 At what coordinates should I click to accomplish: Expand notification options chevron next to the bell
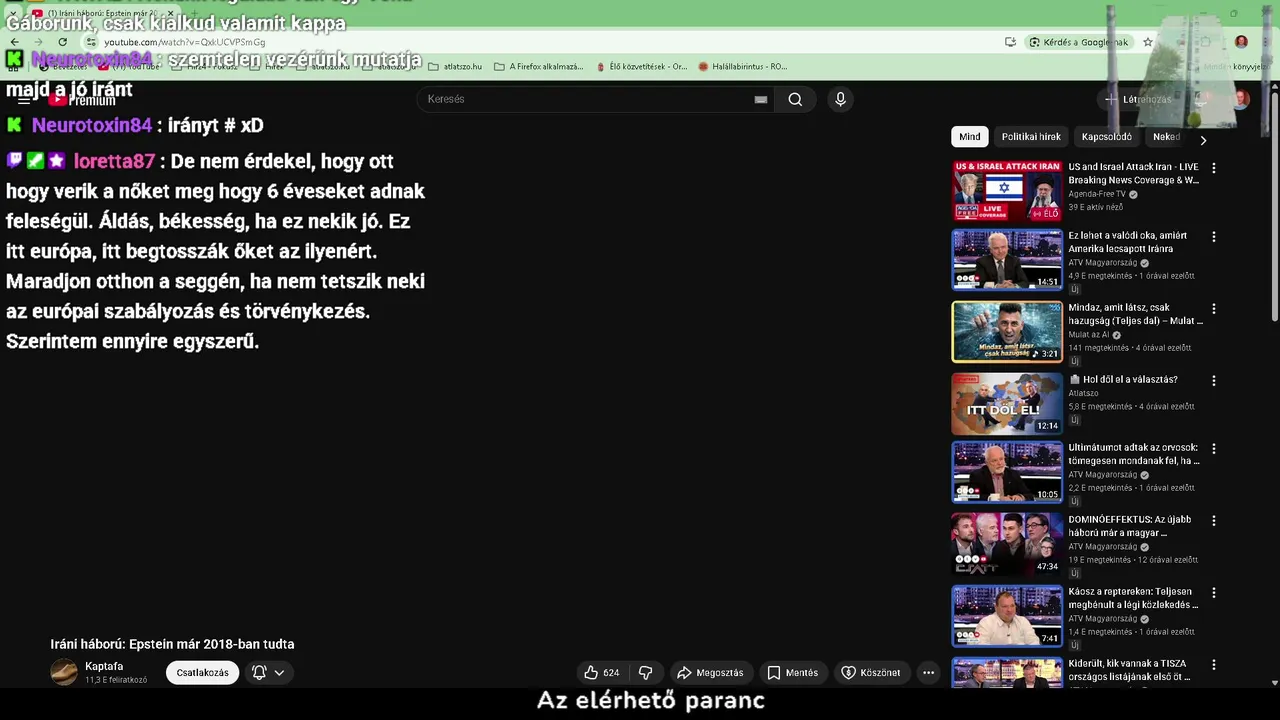(279, 673)
